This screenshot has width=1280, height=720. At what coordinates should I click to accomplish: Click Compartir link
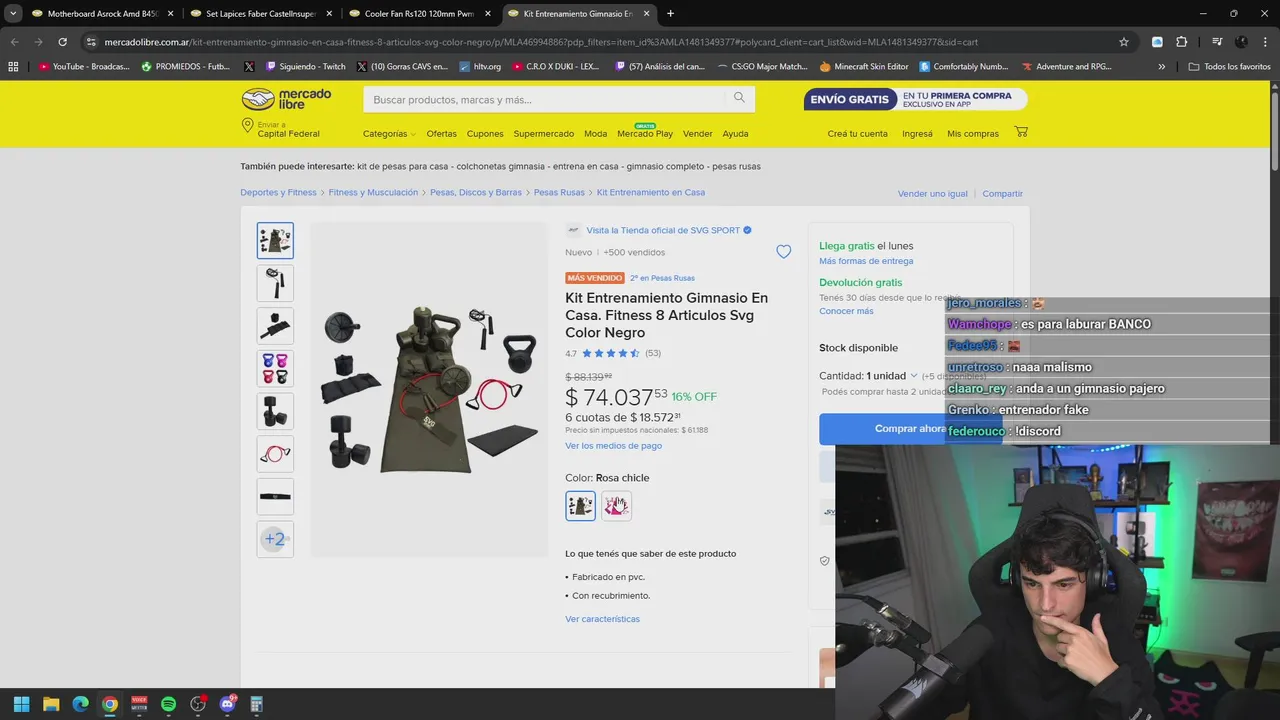tap(1002, 194)
